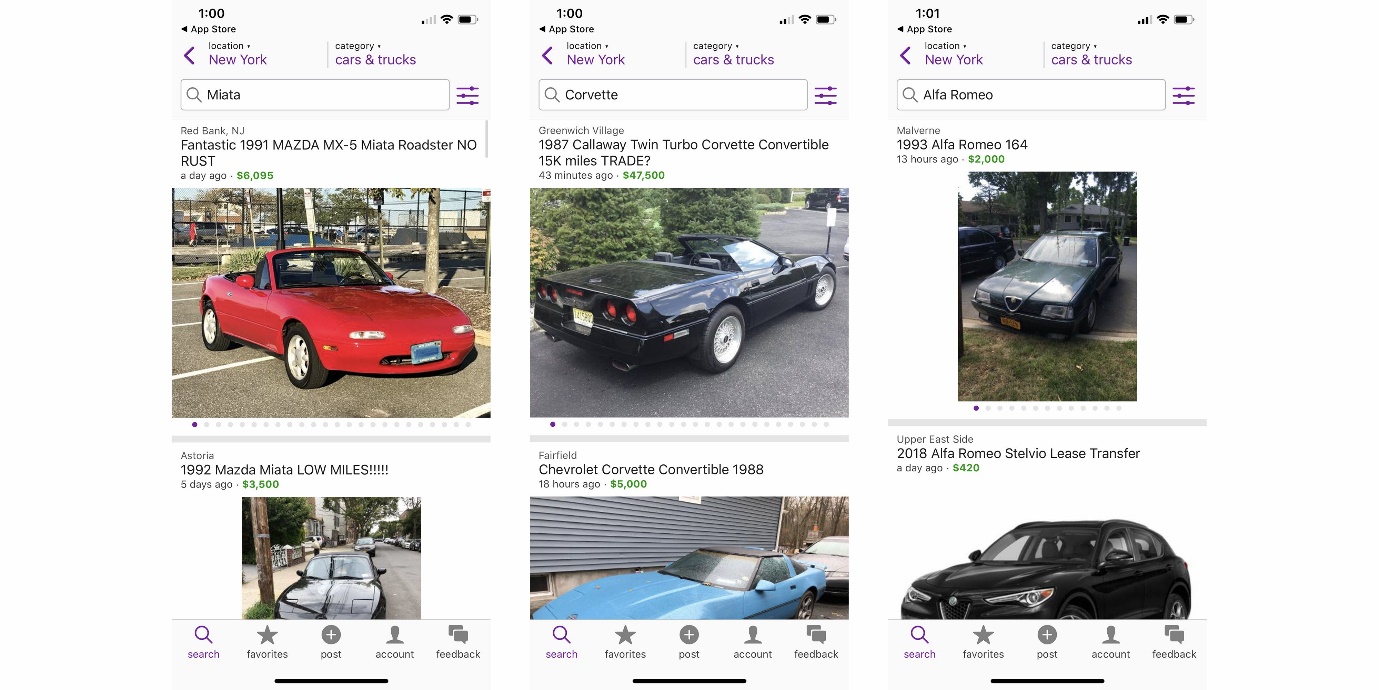Viewport: 1379px width, 690px height.
Task: Go back using the arrow in the Miata screen
Action: pos(189,56)
